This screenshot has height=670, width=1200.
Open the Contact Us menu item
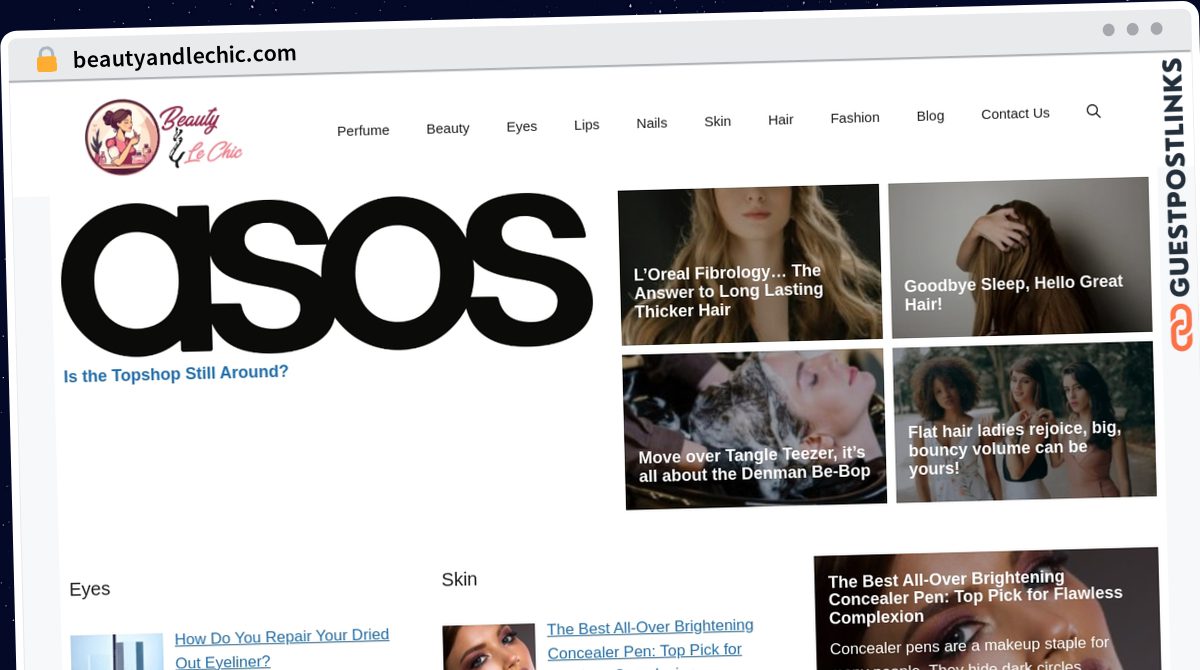click(1015, 113)
